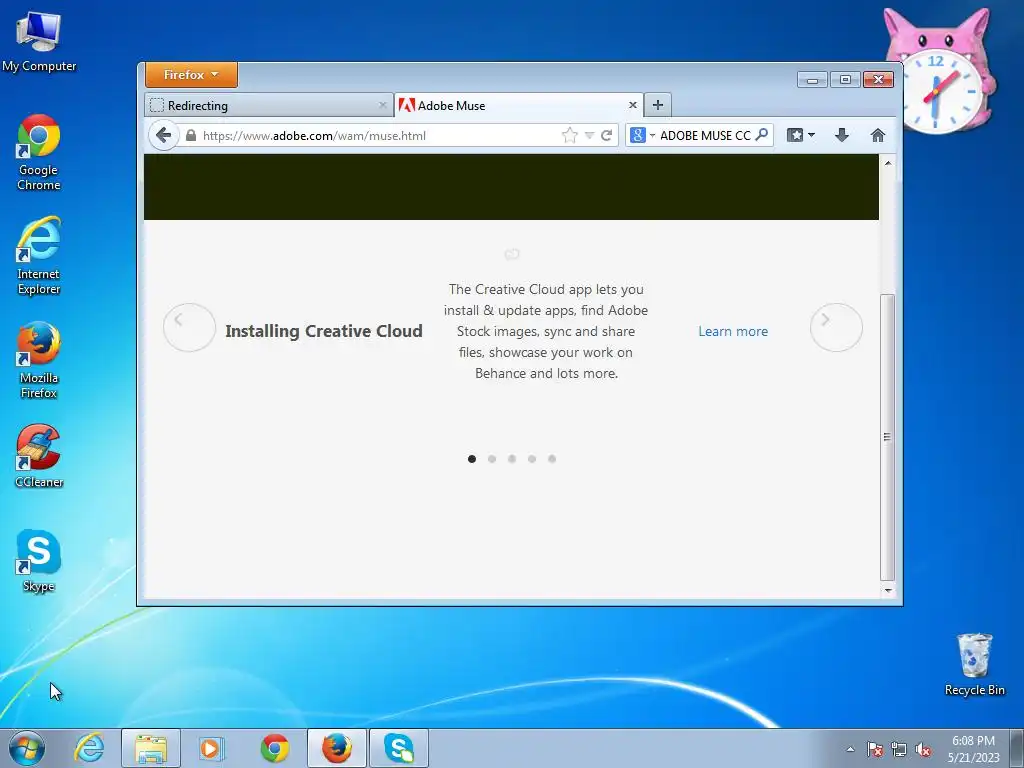The height and width of the screenshot is (768, 1024).
Task: Click the next slide carousel arrow
Action: tap(836, 327)
